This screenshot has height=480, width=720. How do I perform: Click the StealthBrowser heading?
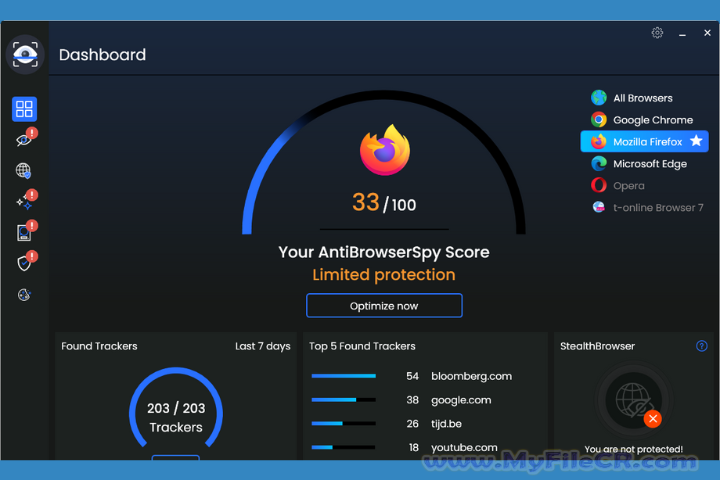(x=597, y=346)
